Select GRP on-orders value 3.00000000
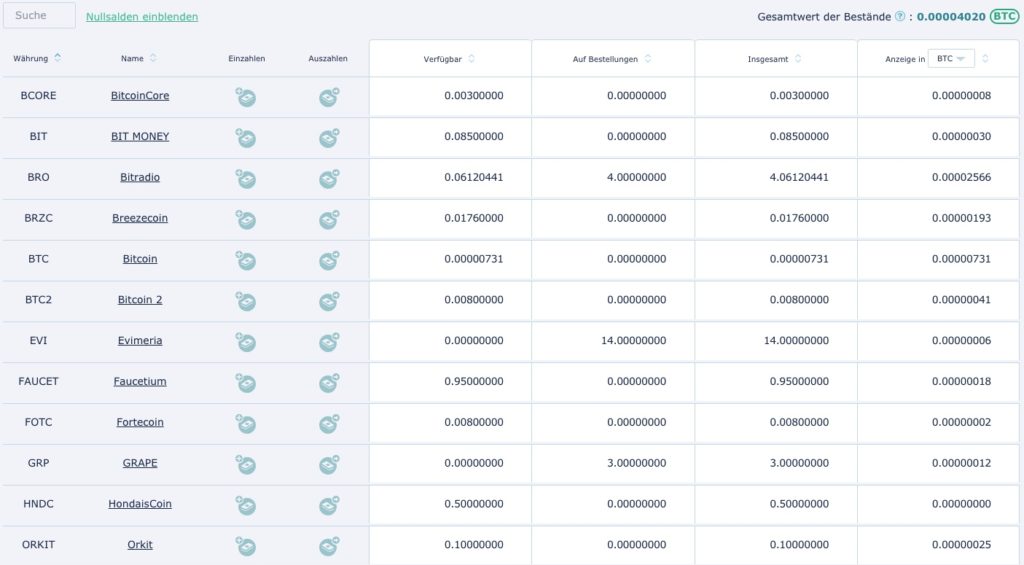 click(637, 463)
